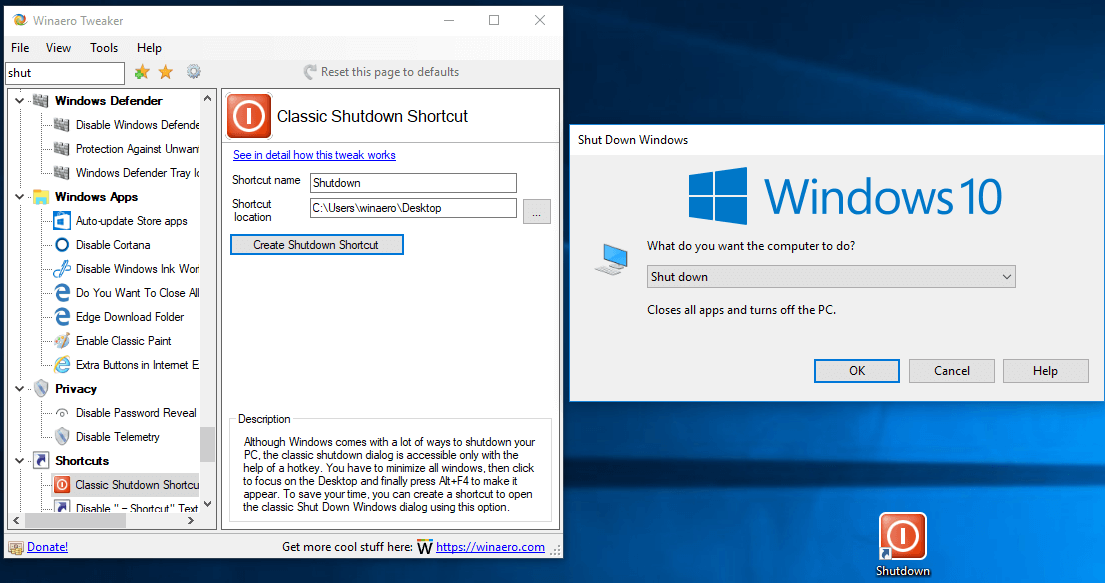Collapse the Windows Apps tree node
This screenshot has width=1105, height=583.
[x=19, y=197]
